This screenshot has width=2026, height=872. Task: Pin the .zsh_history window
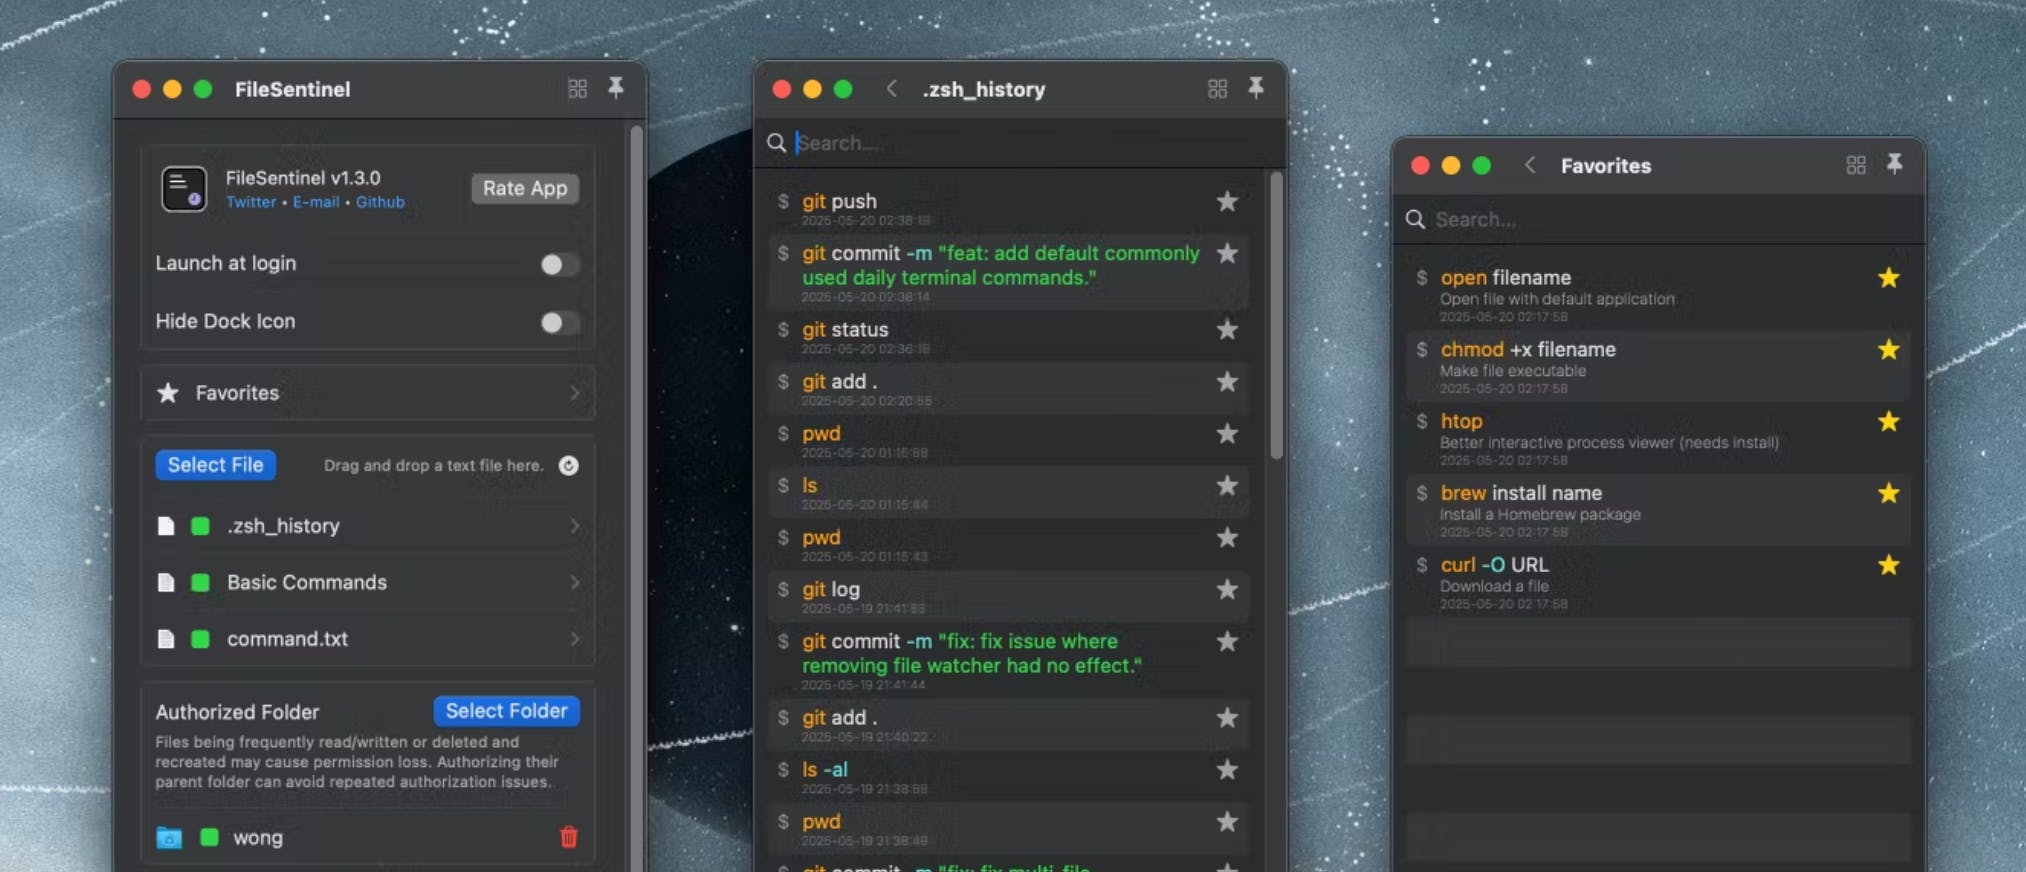[x=1256, y=88]
